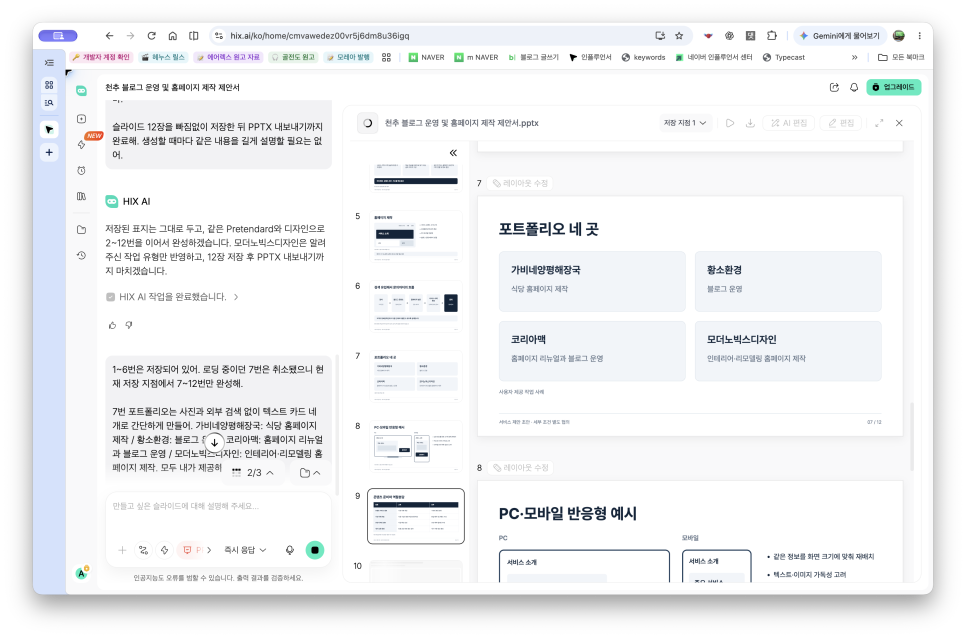
Task: Select the 모더노빅스디자인 portfolio card
Action: (x=788, y=350)
